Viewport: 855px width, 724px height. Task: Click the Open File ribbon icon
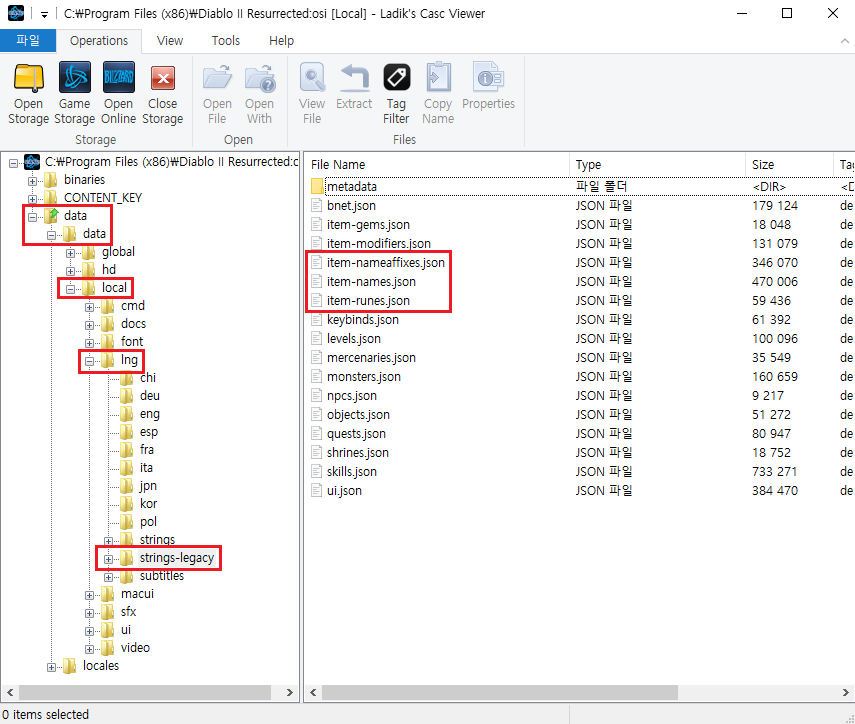(x=217, y=78)
